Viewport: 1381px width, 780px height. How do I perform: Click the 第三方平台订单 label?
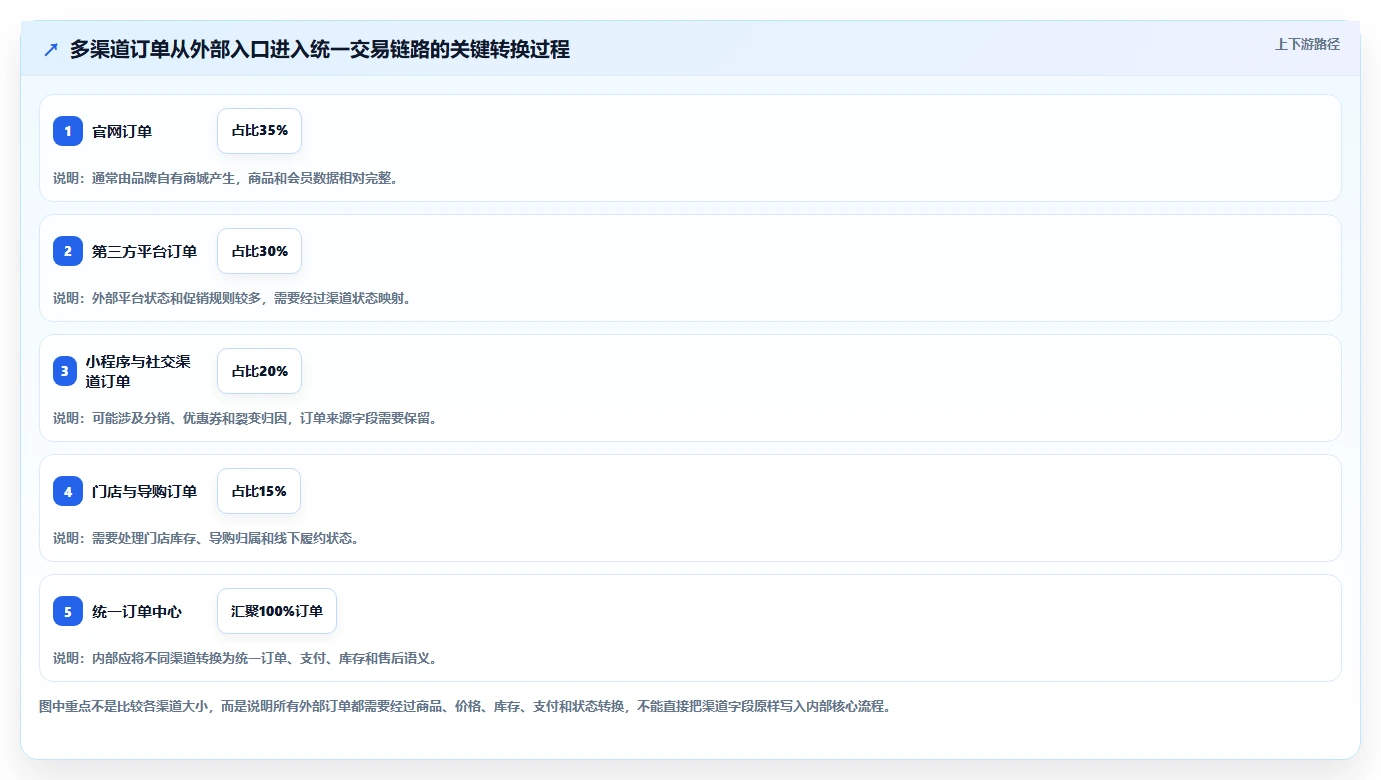tap(144, 251)
